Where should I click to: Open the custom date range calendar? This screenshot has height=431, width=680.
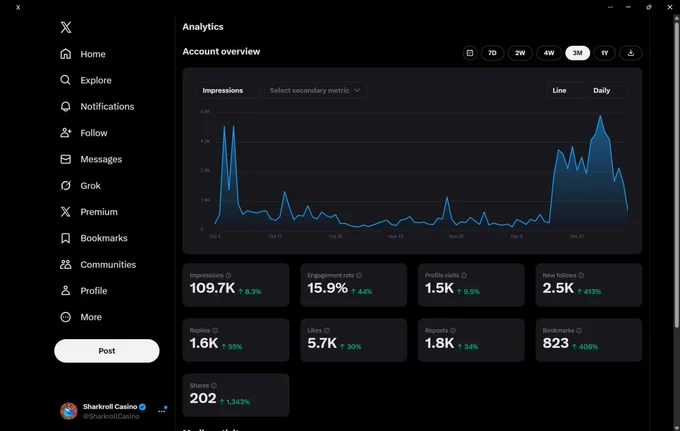pyautogui.click(x=470, y=53)
